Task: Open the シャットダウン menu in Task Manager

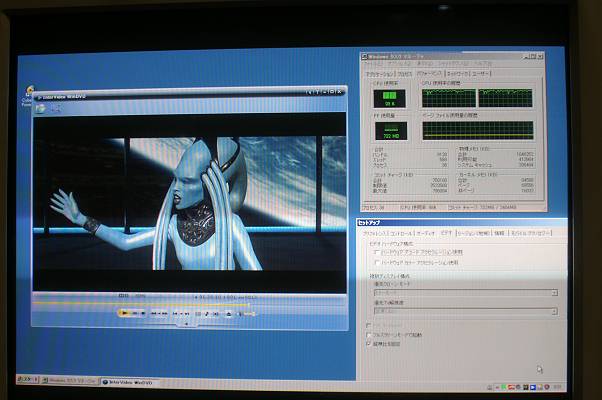Action: pyautogui.click(x=454, y=64)
